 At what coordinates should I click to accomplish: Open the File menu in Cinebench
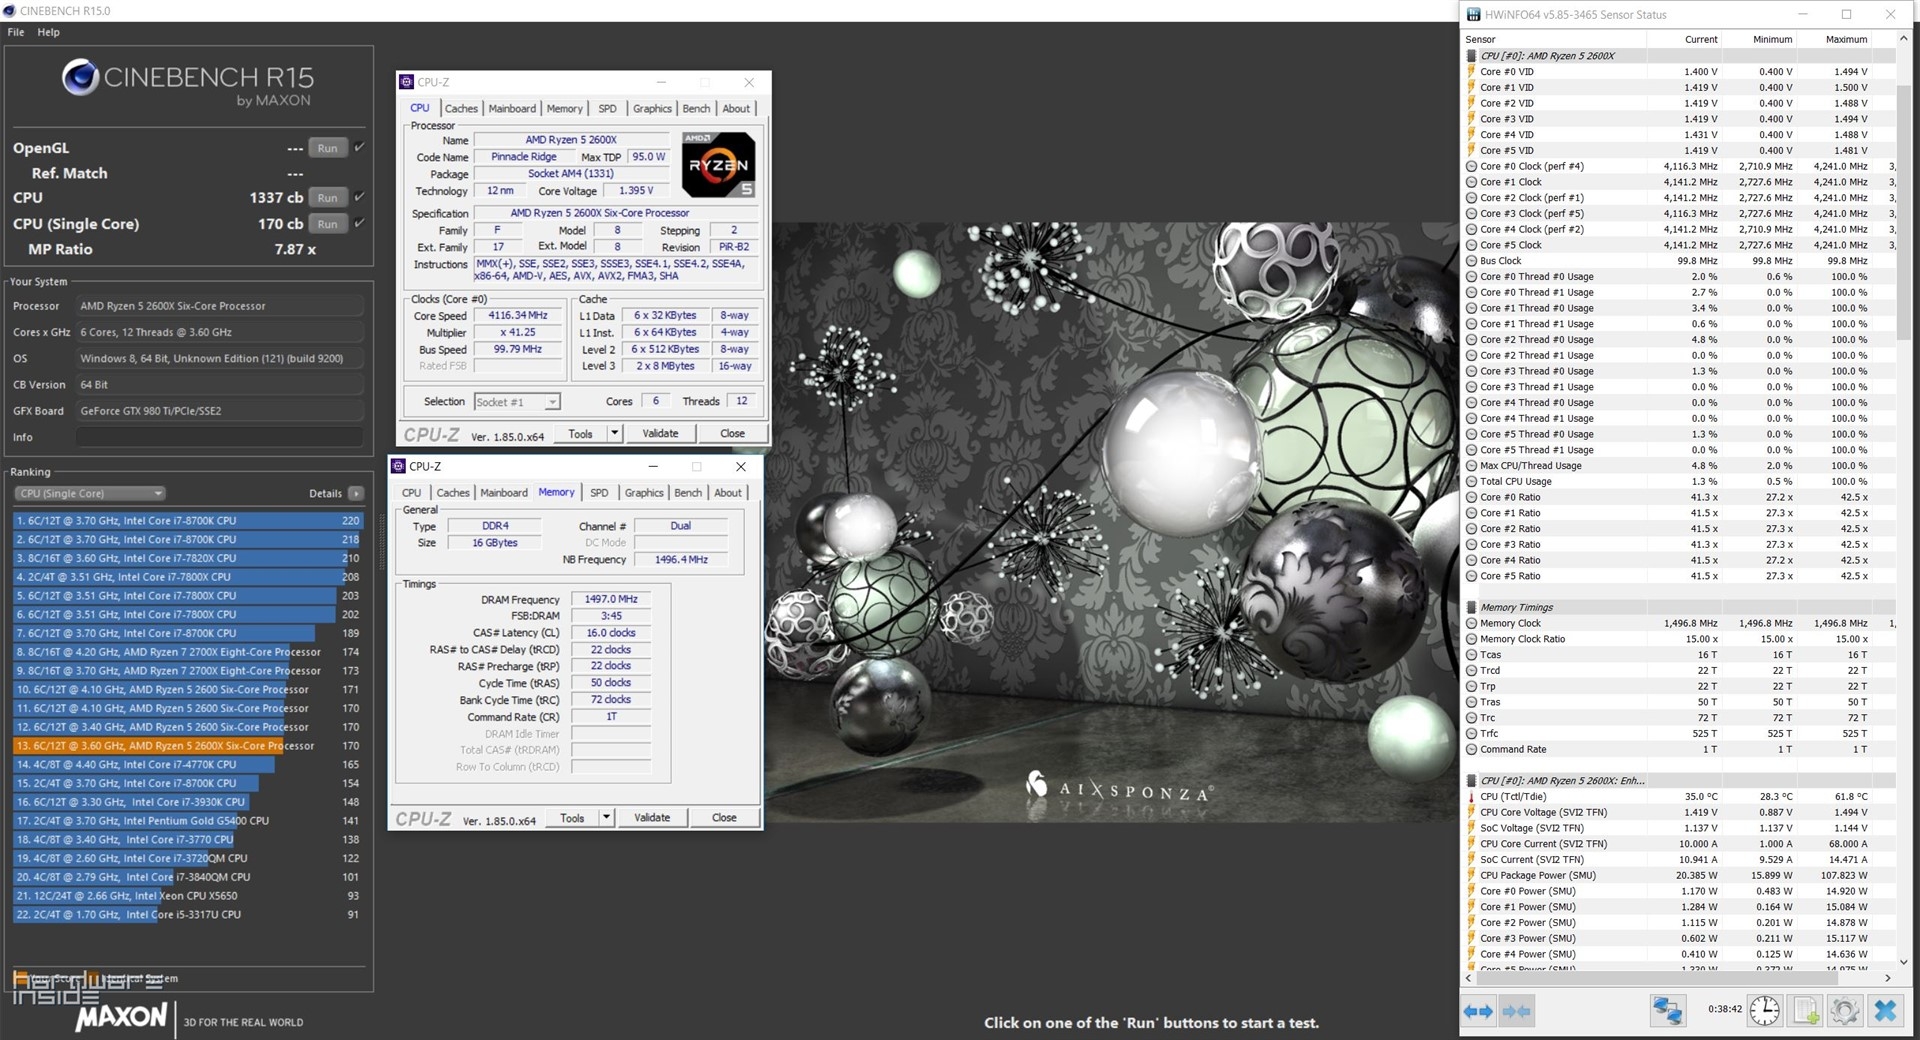(x=16, y=32)
